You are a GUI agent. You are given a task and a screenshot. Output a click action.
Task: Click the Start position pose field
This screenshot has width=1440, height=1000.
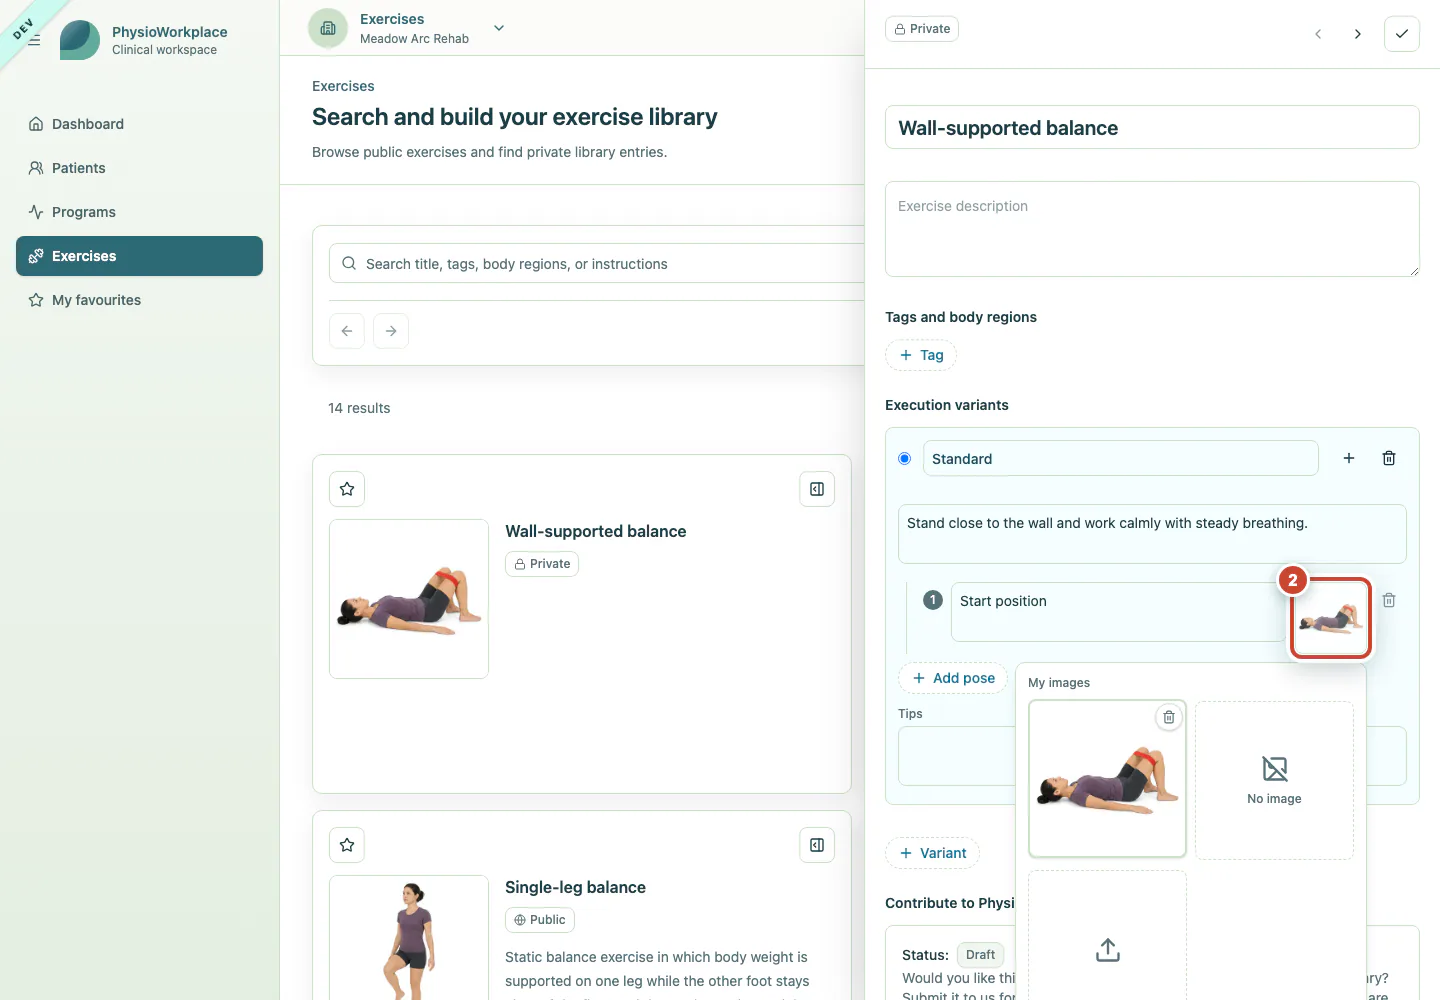[x=1117, y=612]
